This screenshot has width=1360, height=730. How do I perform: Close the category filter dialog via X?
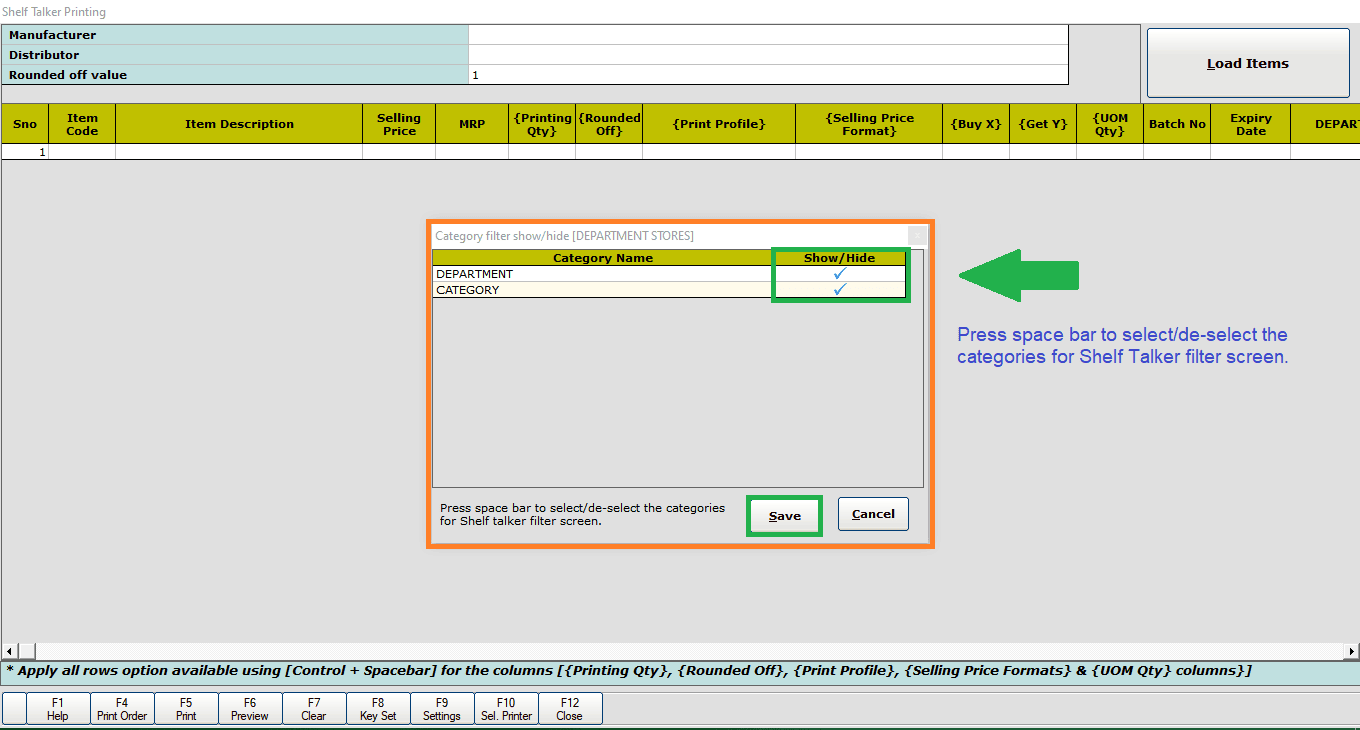pyautogui.click(x=917, y=236)
